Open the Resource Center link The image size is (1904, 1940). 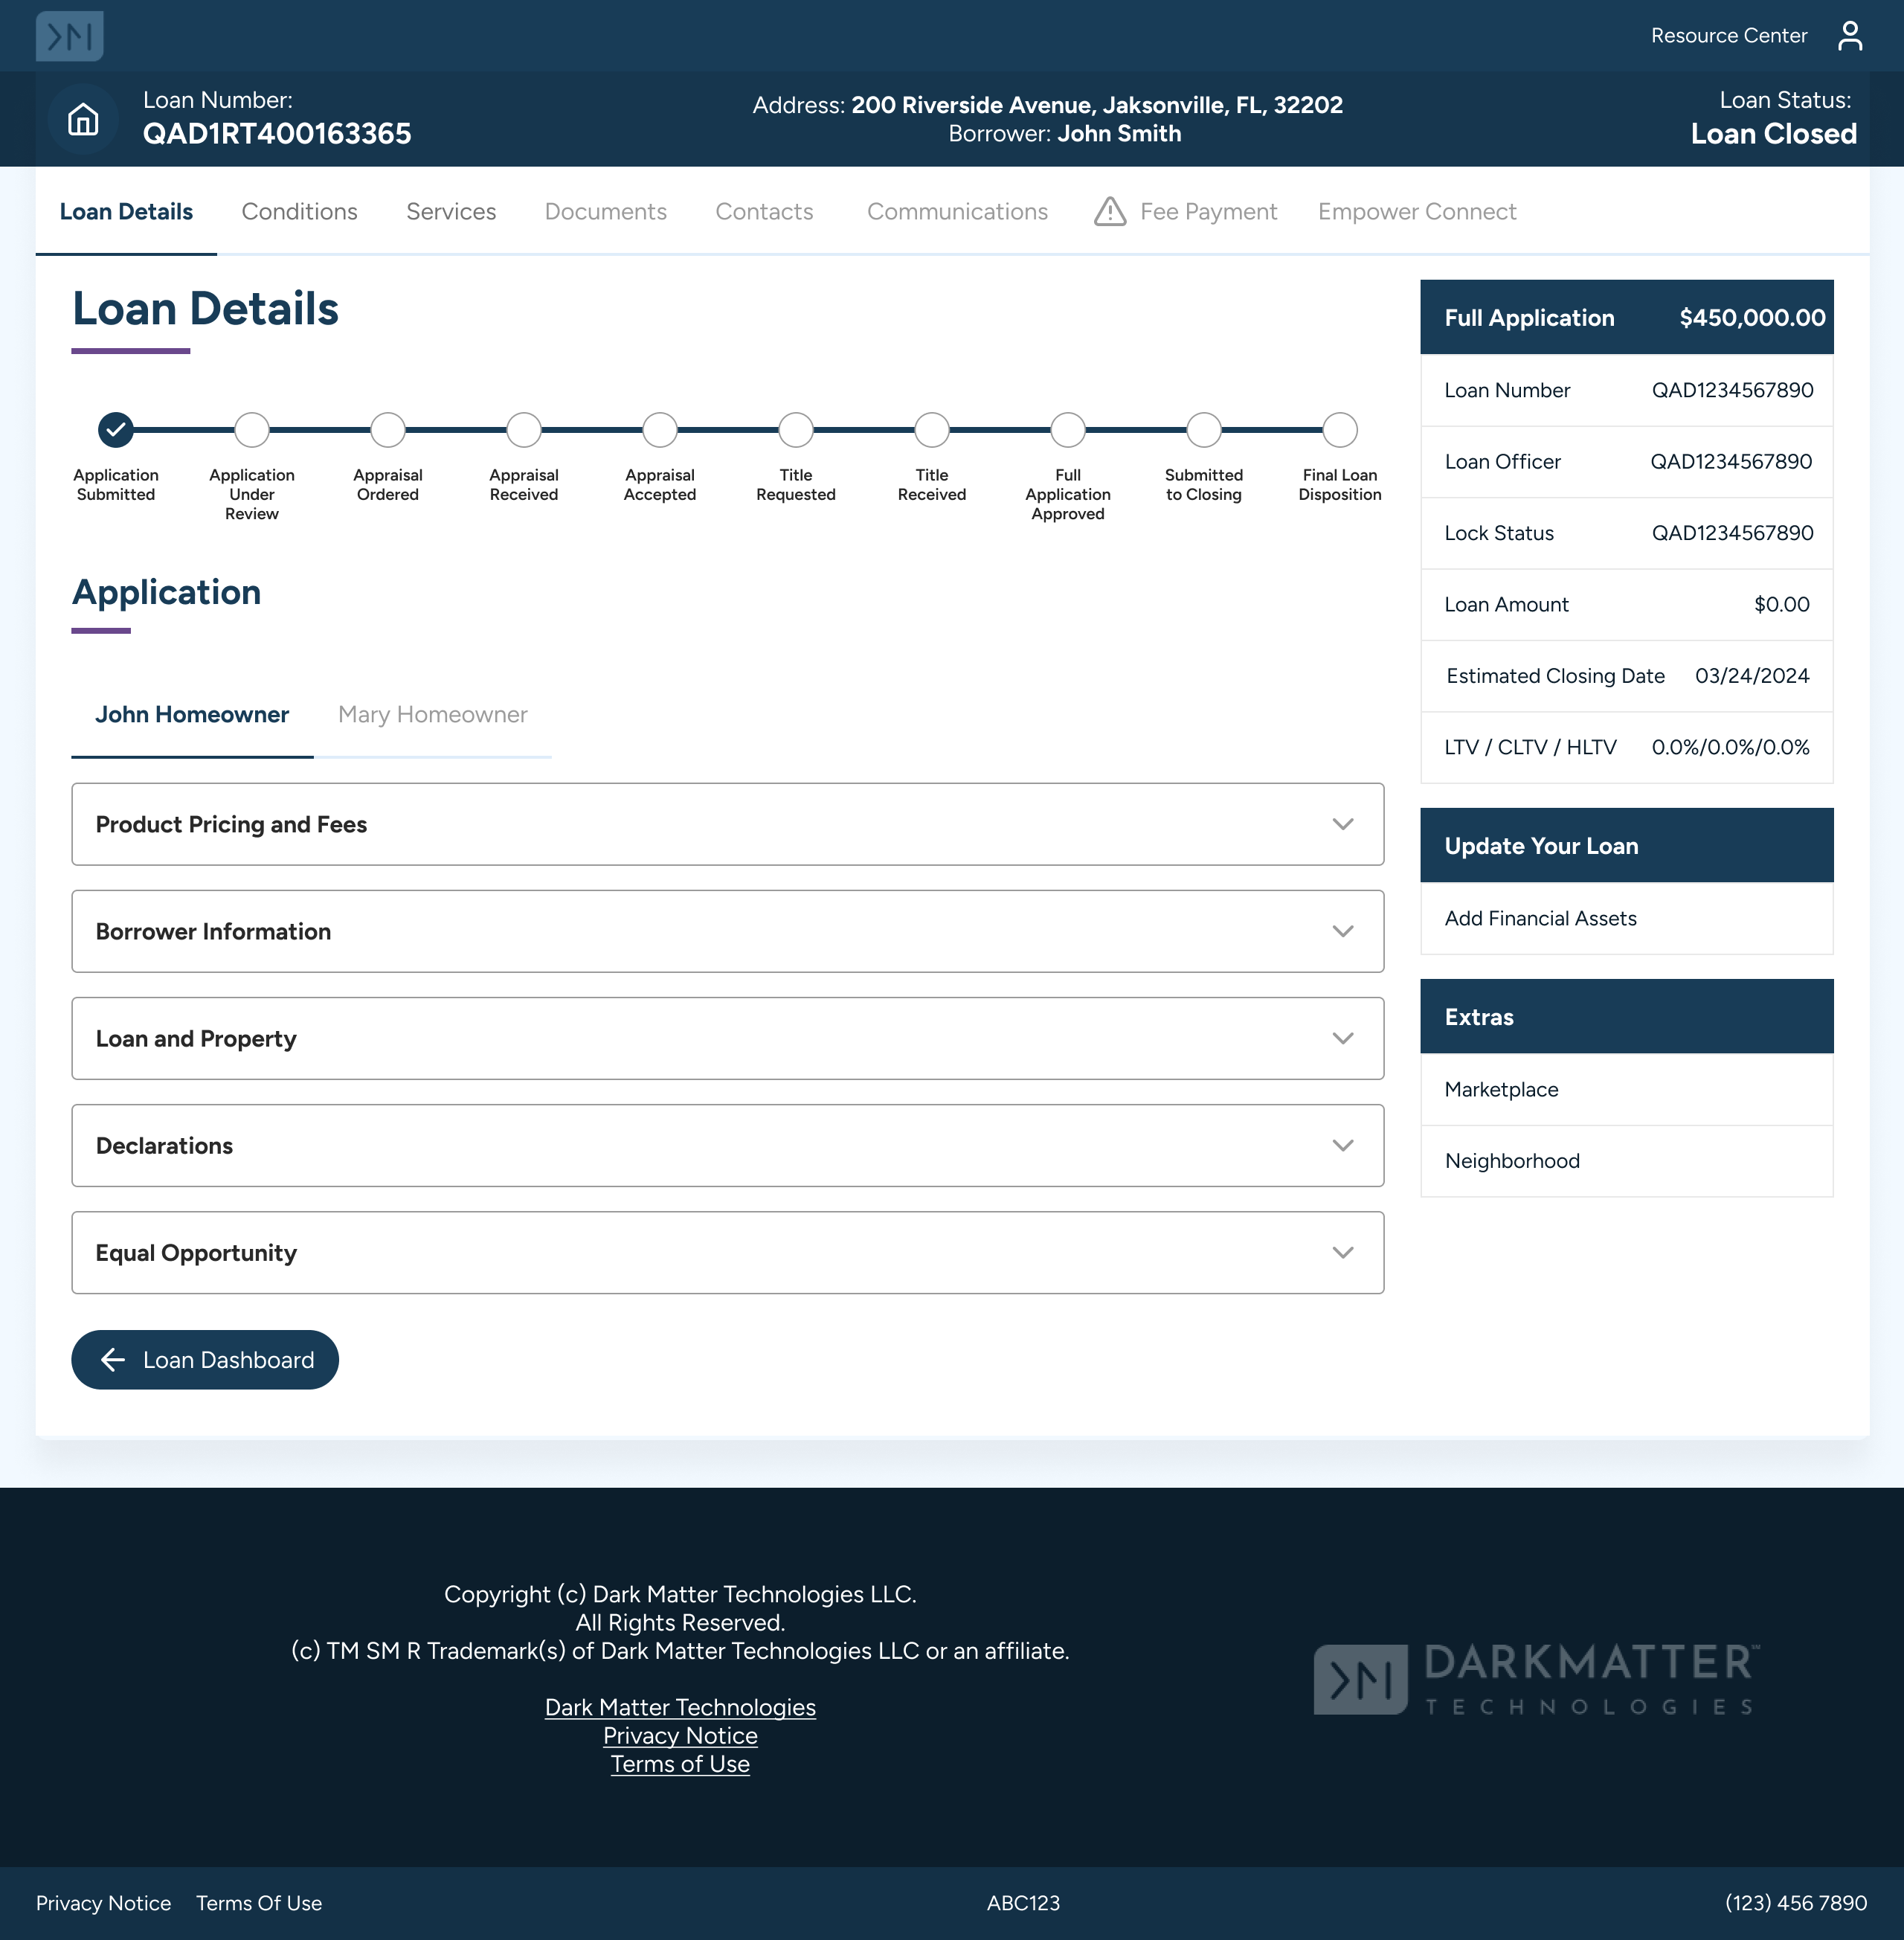pyautogui.click(x=1728, y=36)
